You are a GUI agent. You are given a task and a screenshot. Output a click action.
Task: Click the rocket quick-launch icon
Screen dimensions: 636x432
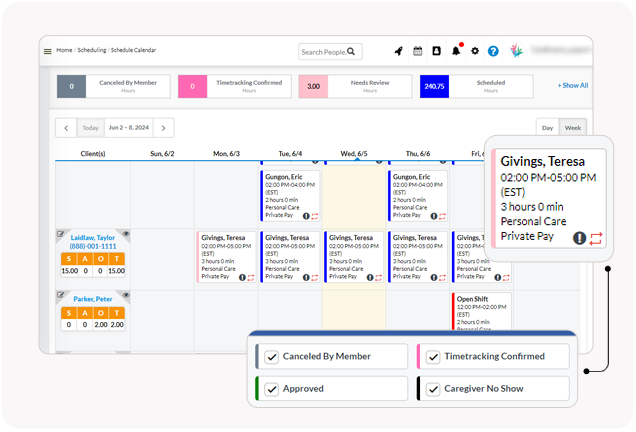pos(399,51)
